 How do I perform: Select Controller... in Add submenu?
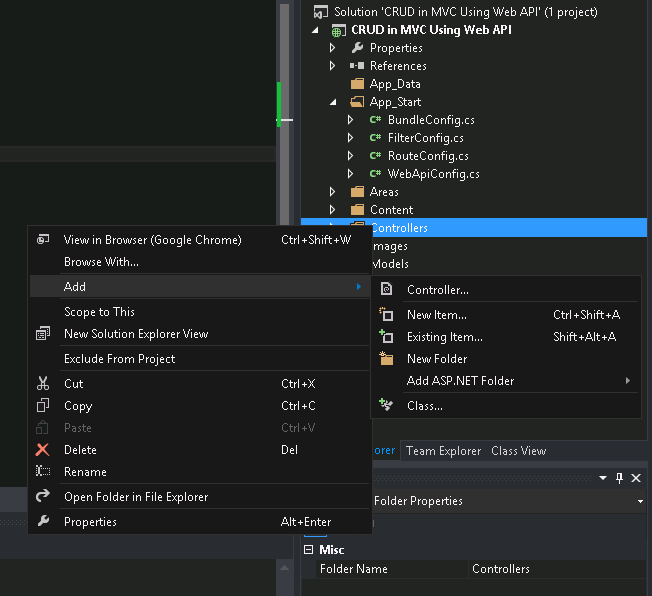tap(506, 289)
